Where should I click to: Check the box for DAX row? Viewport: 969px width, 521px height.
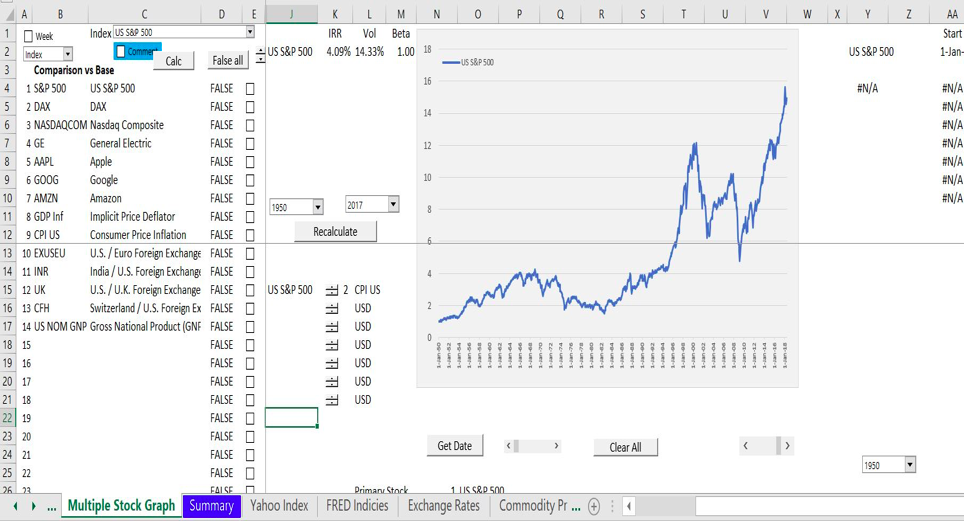click(250, 107)
